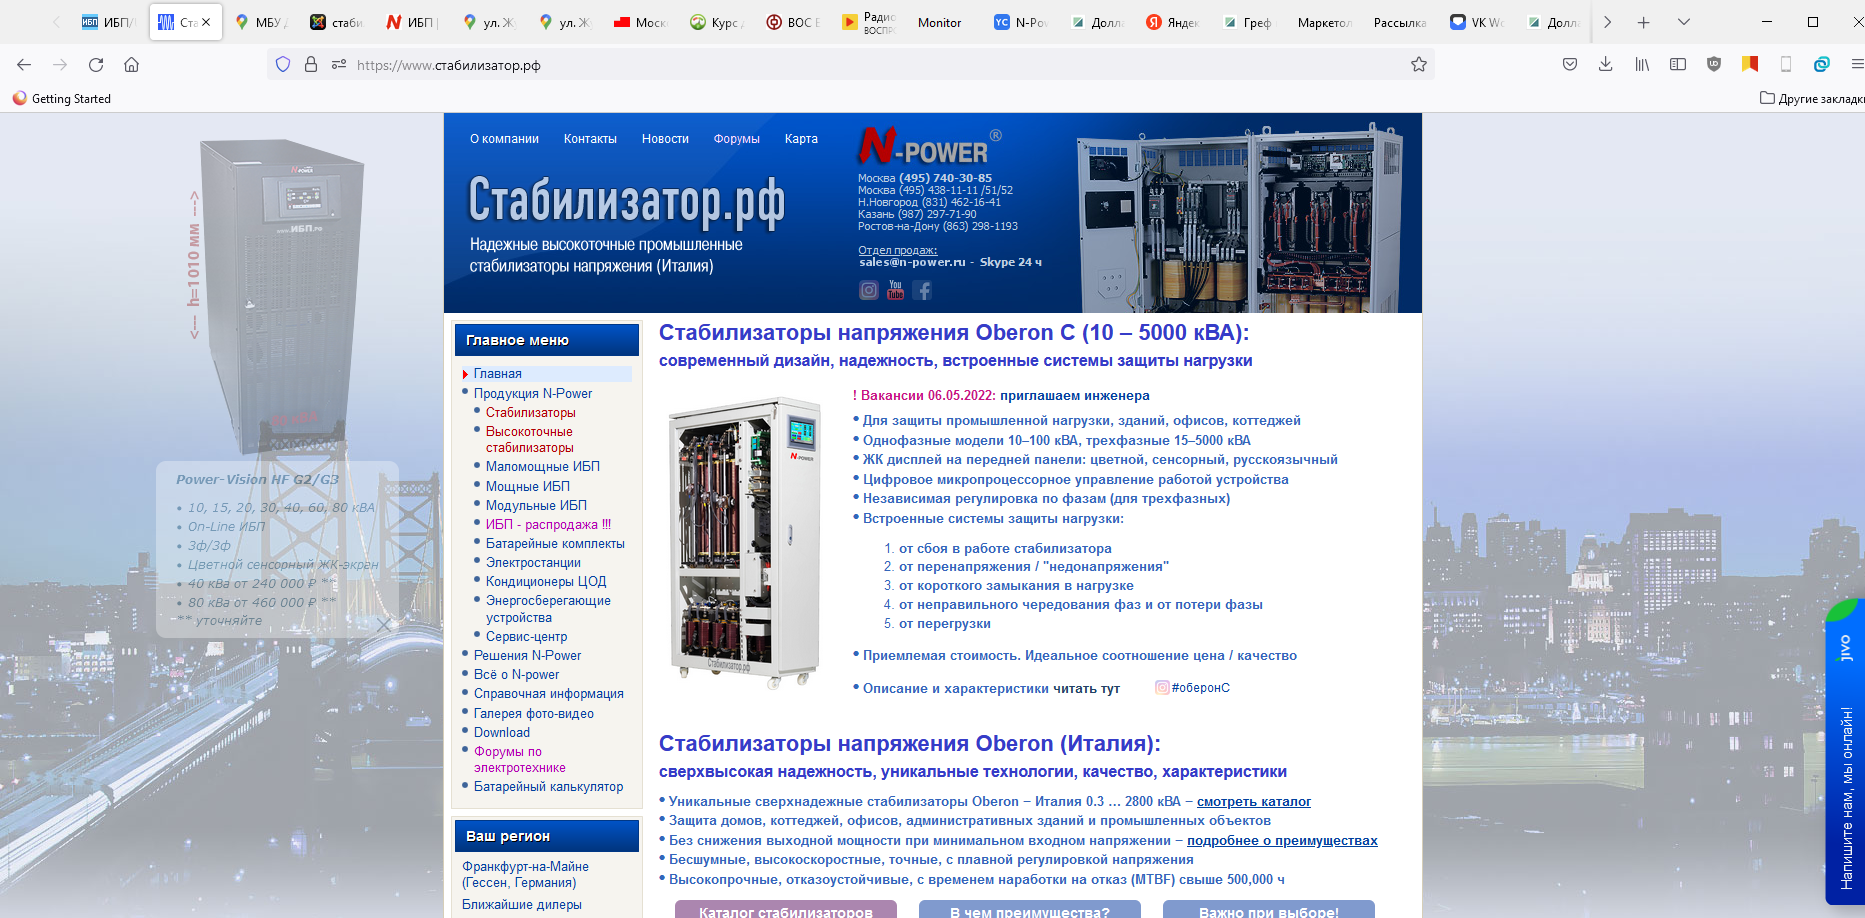Close the active Стабилизатор tab
This screenshot has height=918, width=1865.
[x=206, y=22]
